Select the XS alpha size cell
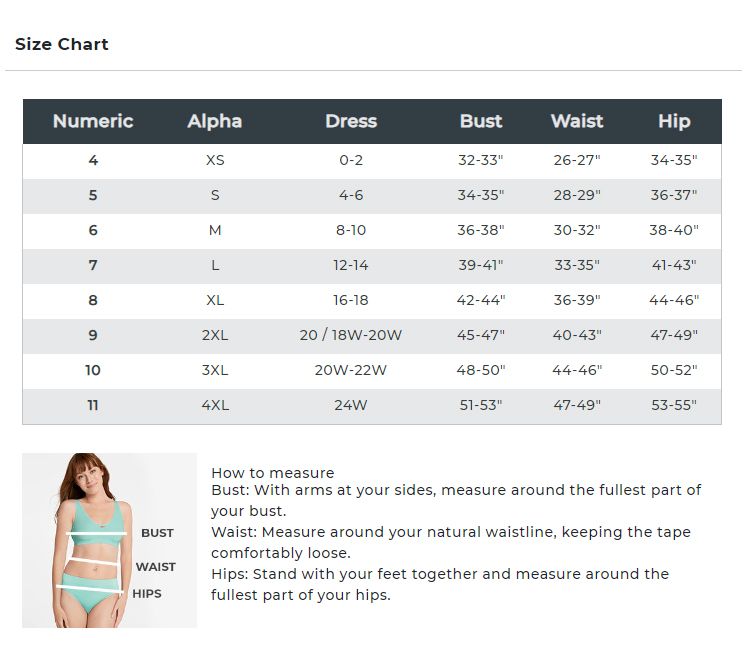Screen dimensions: 748x665 [x=215, y=160]
